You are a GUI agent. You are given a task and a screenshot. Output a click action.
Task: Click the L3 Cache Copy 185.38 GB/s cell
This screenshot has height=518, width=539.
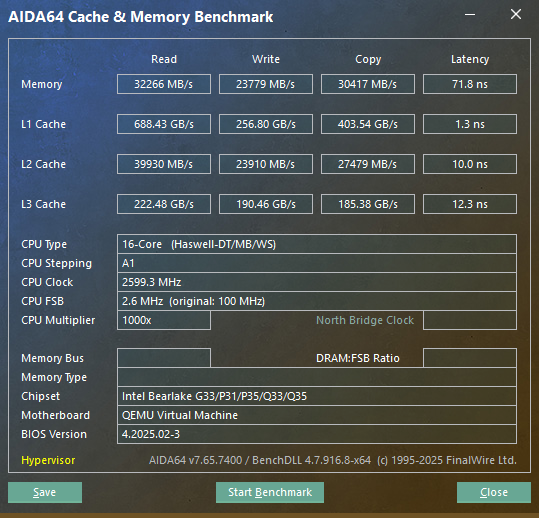point(368,204)
